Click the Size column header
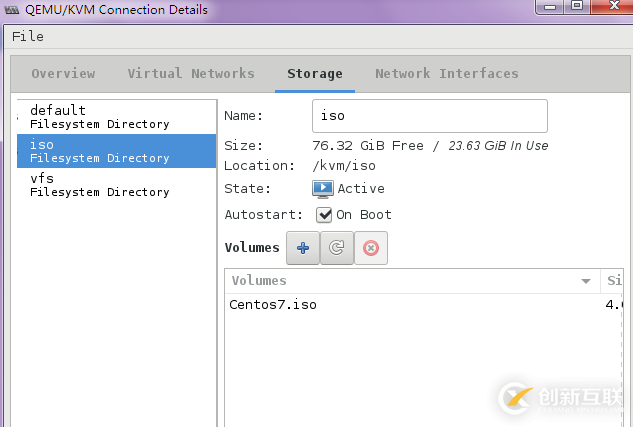This screenshot has height=427, width=633. [612, 281]
